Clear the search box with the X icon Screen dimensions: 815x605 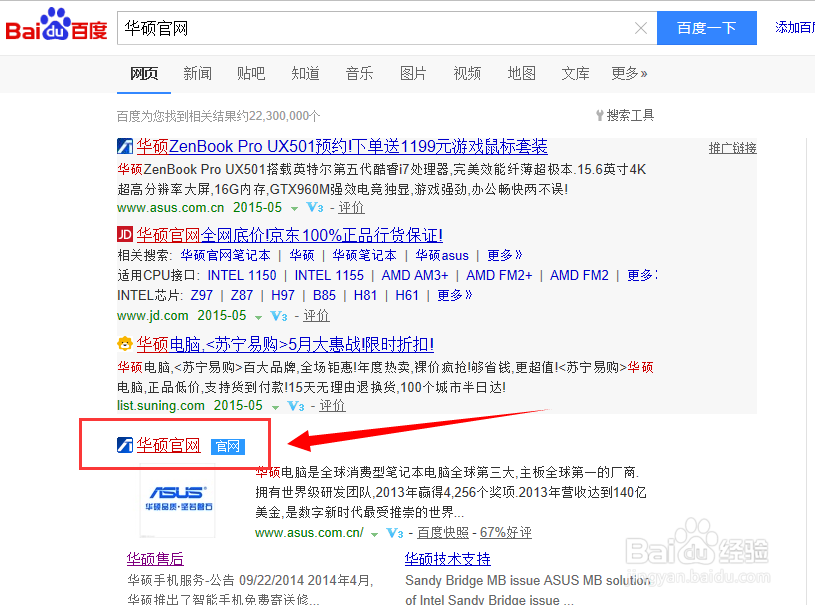click(x=641, y=28)
